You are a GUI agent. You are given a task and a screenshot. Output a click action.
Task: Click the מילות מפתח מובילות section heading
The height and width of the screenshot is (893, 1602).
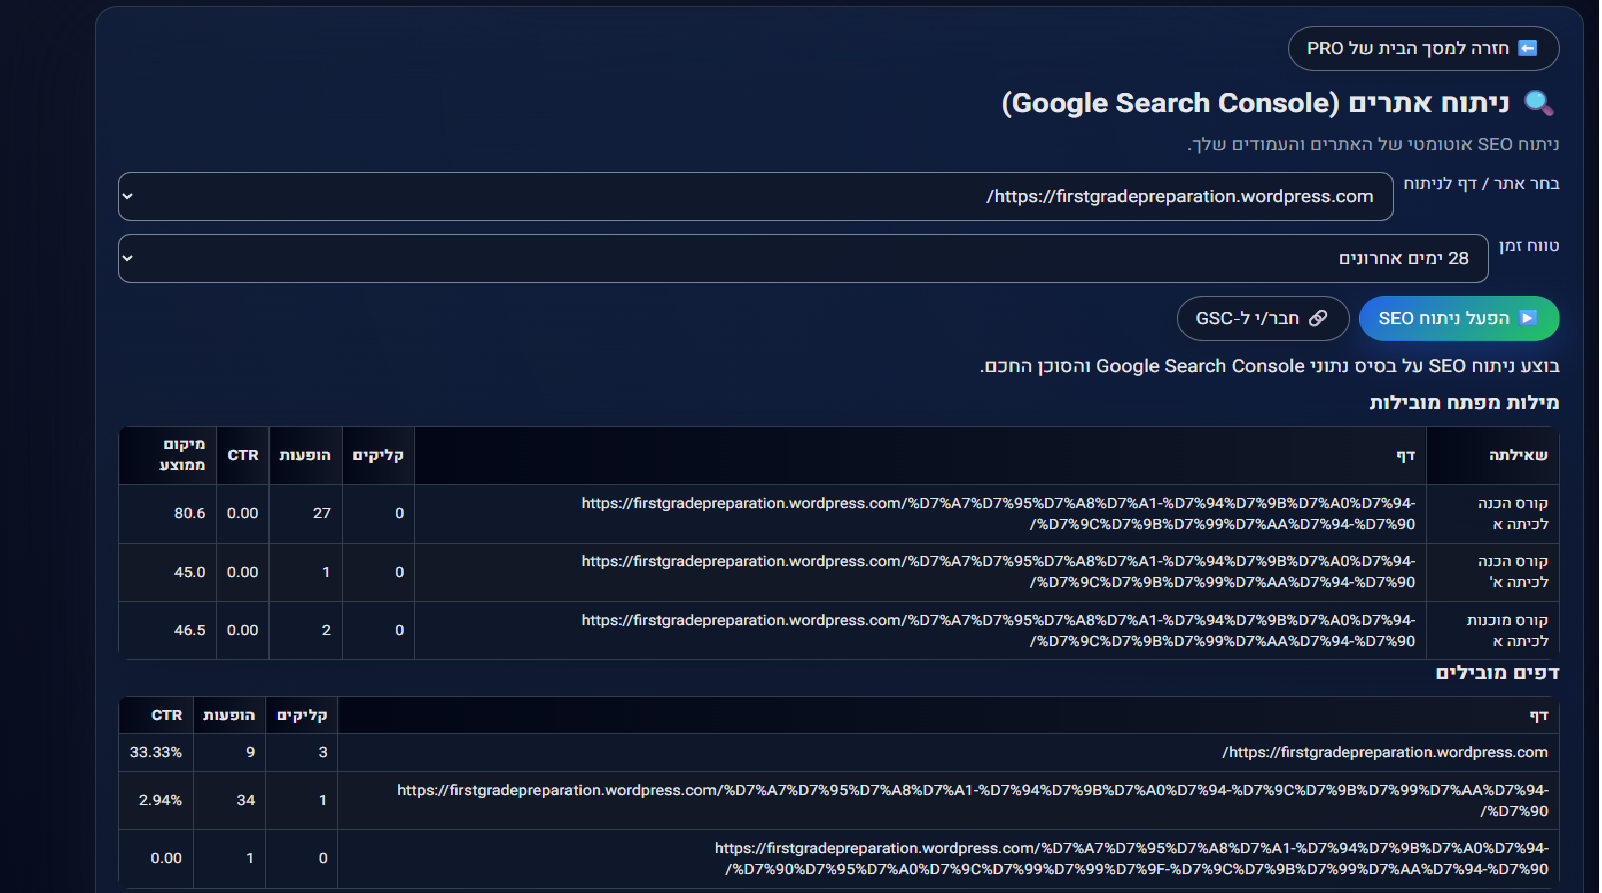(x=1464, y=402)
